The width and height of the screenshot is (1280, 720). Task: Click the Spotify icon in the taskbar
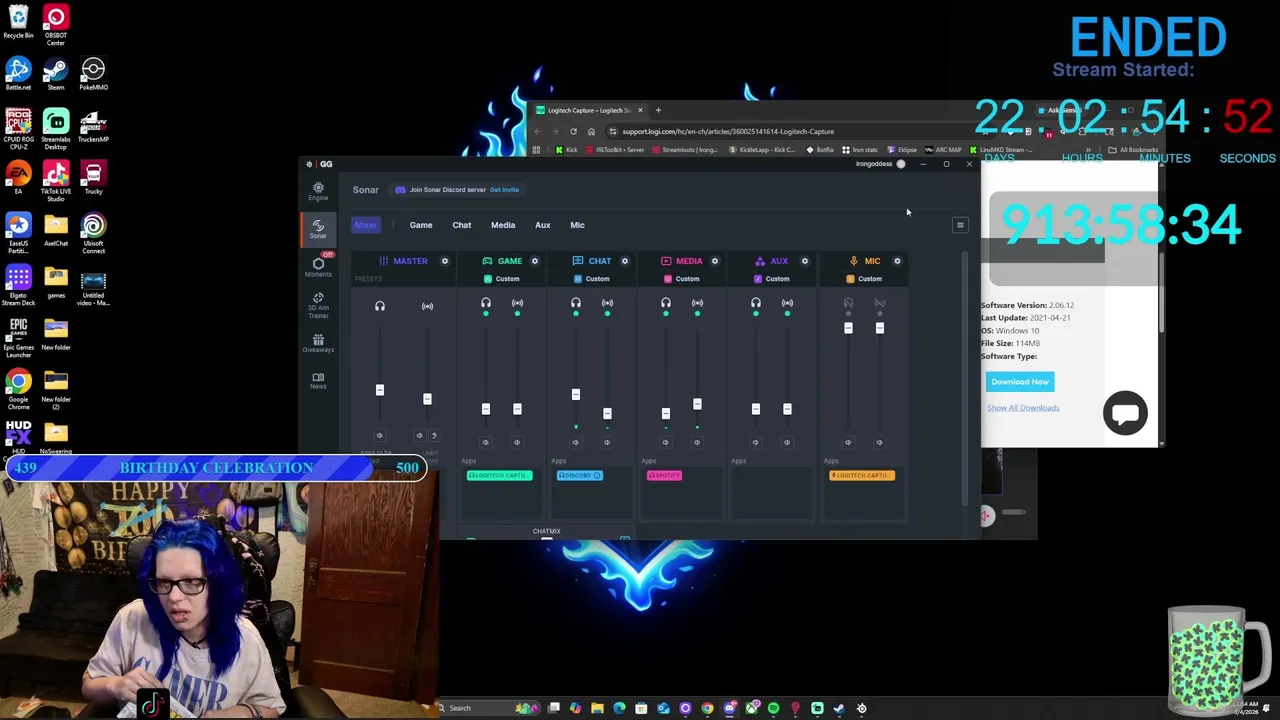coord(773,708)
